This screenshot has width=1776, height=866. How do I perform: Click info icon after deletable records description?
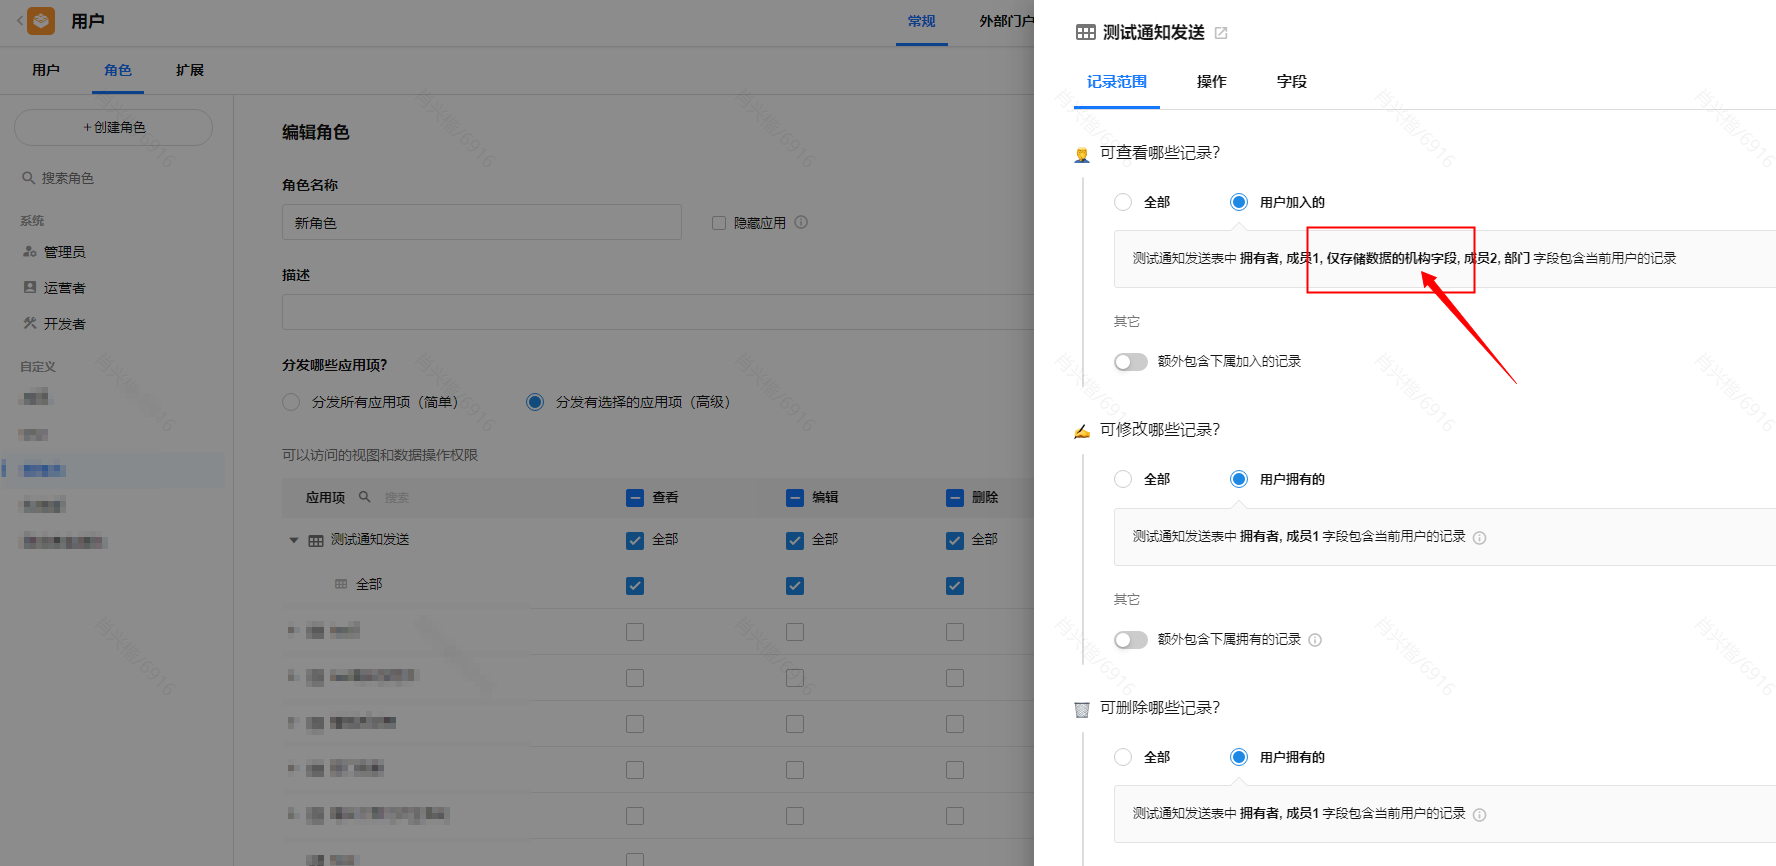1480,815
